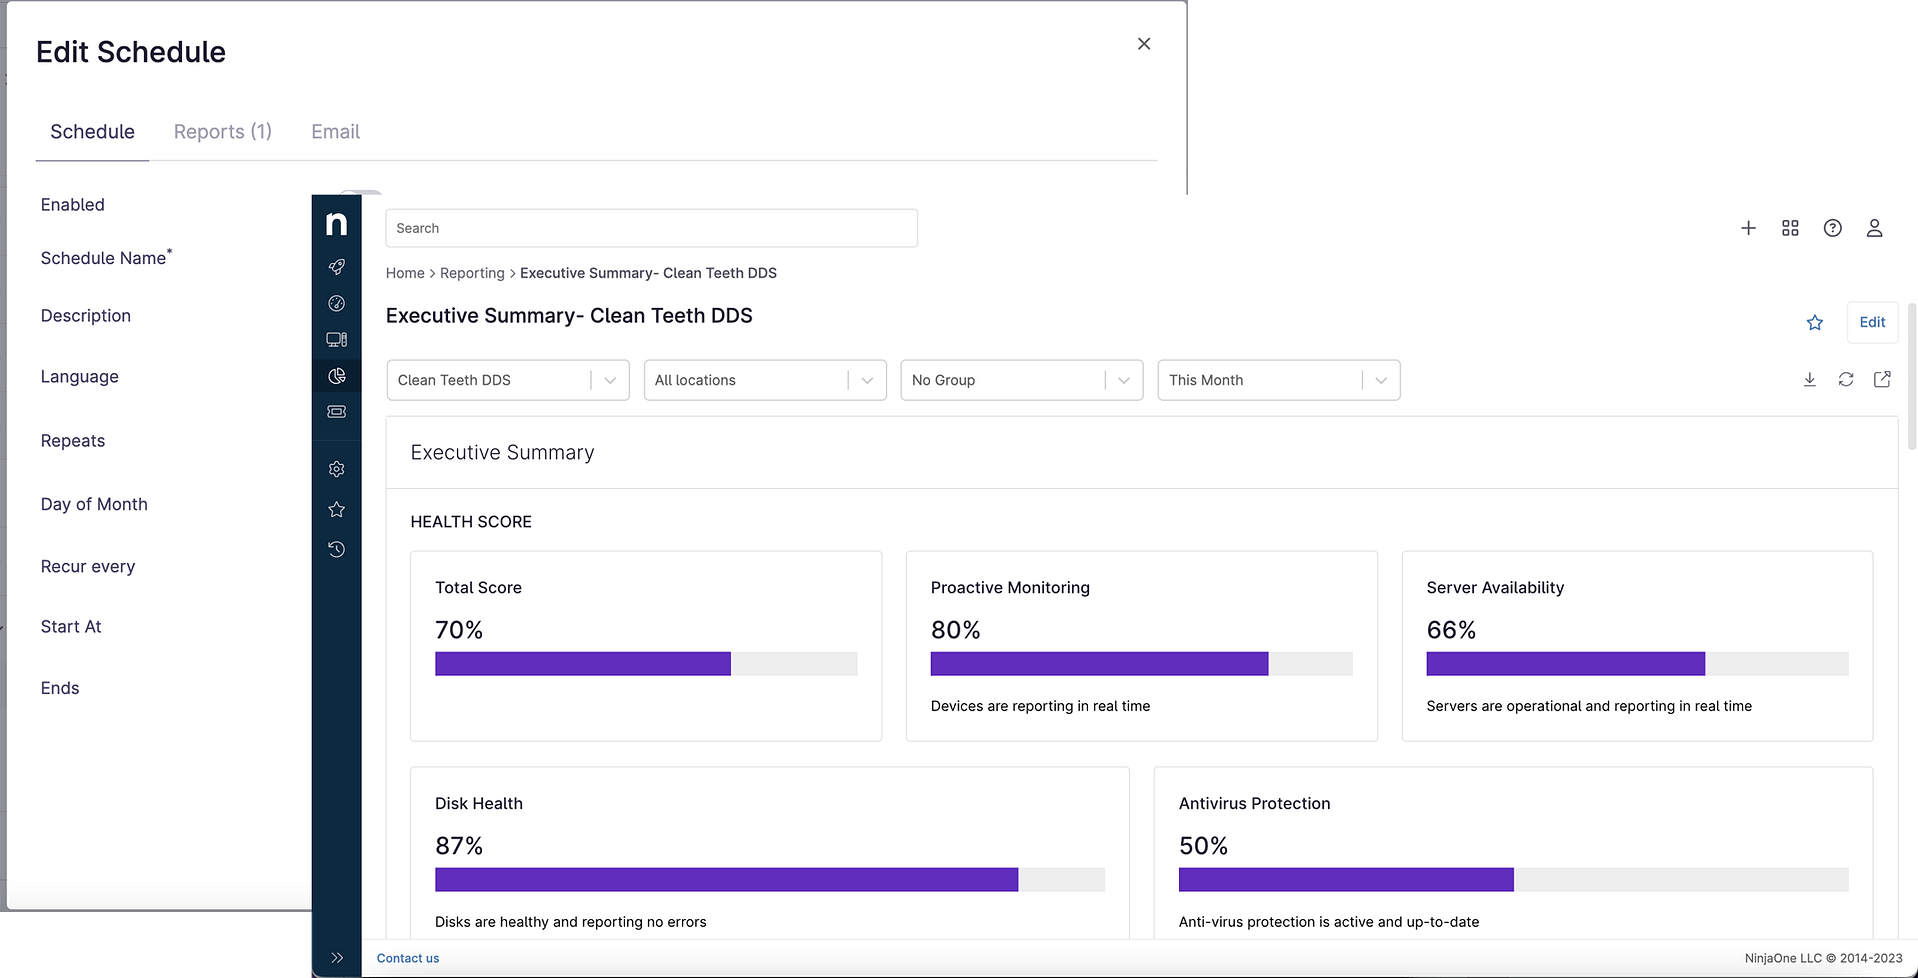Image resolution: width=1918 pixels, height=978 pixels.
Task: Open the Contact us link
Action: 407,957
